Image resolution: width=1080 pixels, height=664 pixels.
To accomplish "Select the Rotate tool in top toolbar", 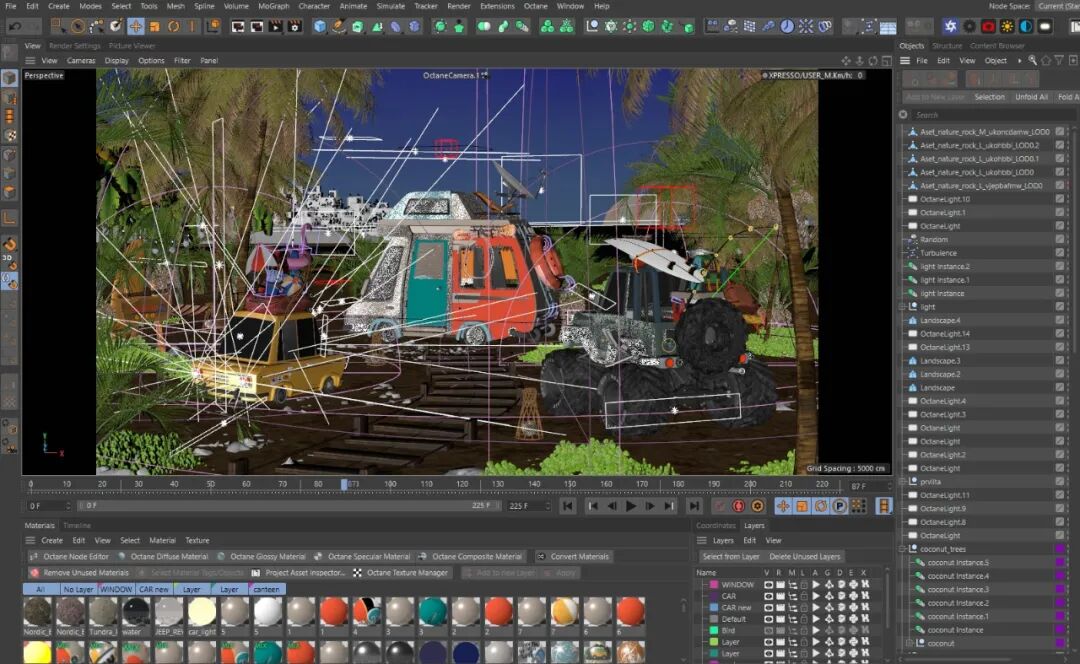I will click(174, 27).
